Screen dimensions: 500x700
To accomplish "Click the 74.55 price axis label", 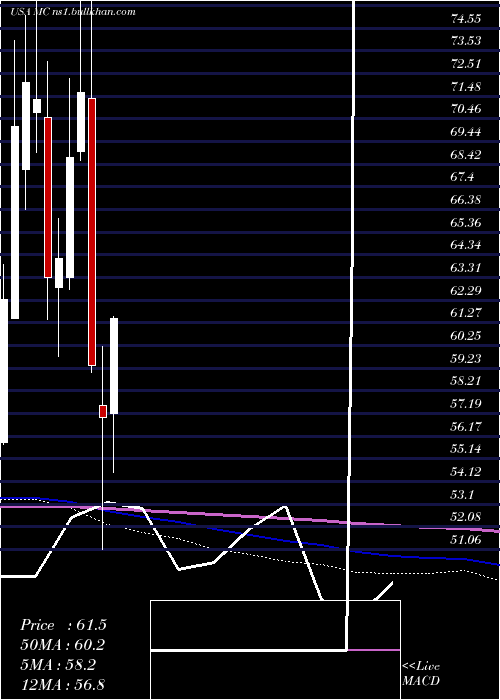I will [x=466, y=19].
